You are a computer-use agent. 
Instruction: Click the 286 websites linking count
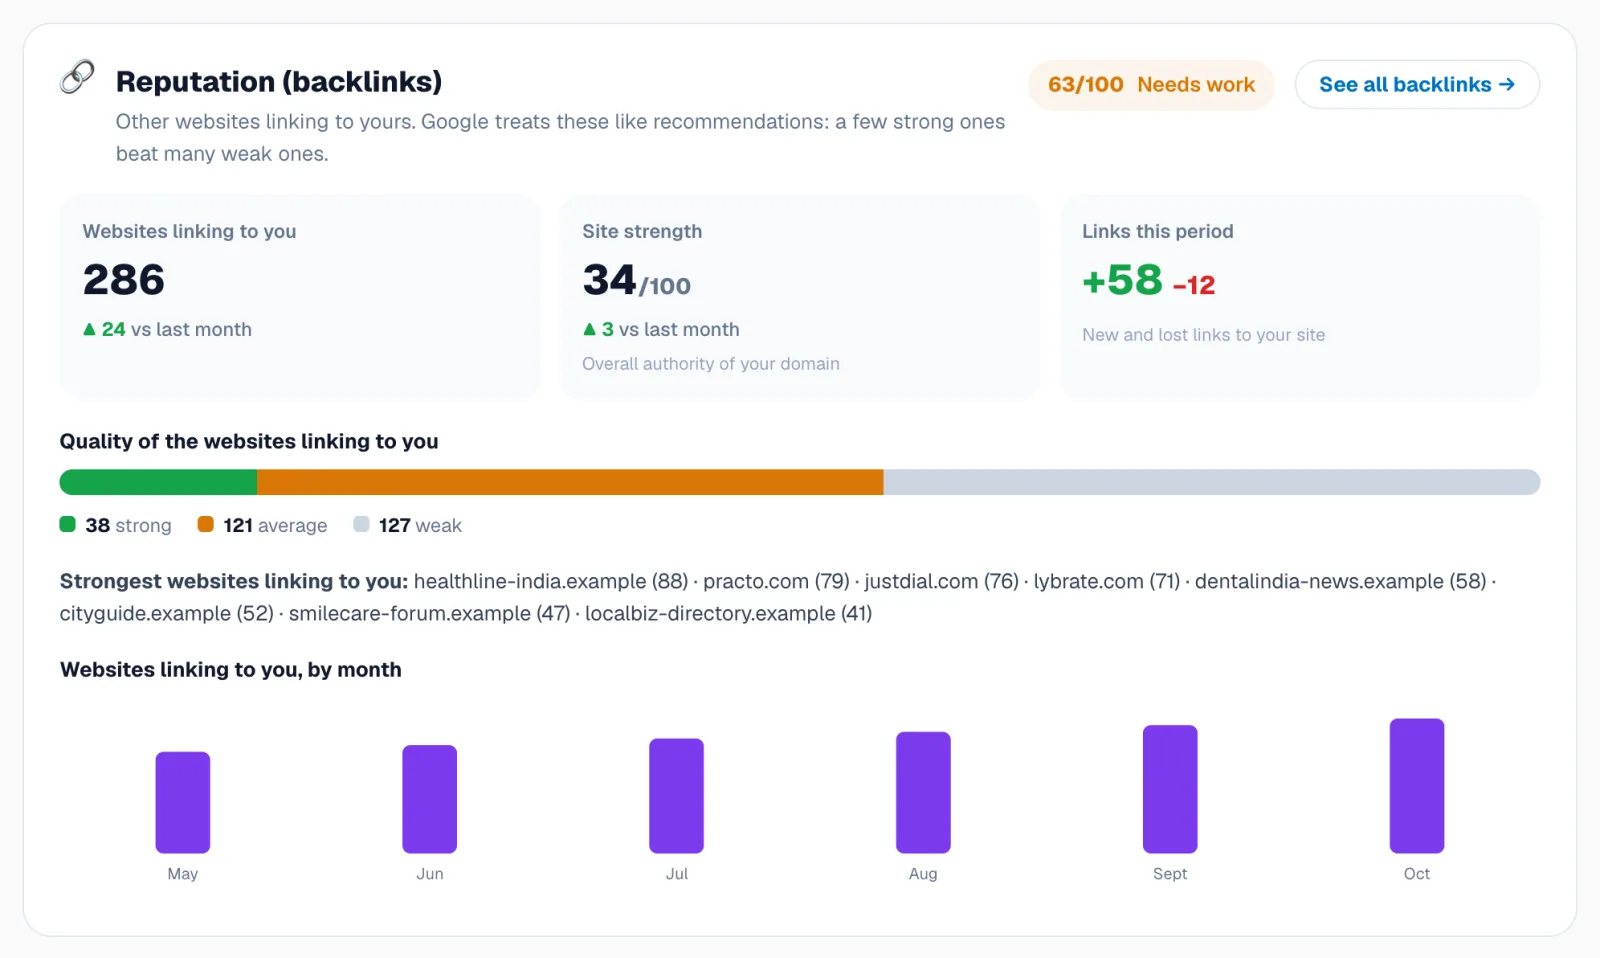124,280
